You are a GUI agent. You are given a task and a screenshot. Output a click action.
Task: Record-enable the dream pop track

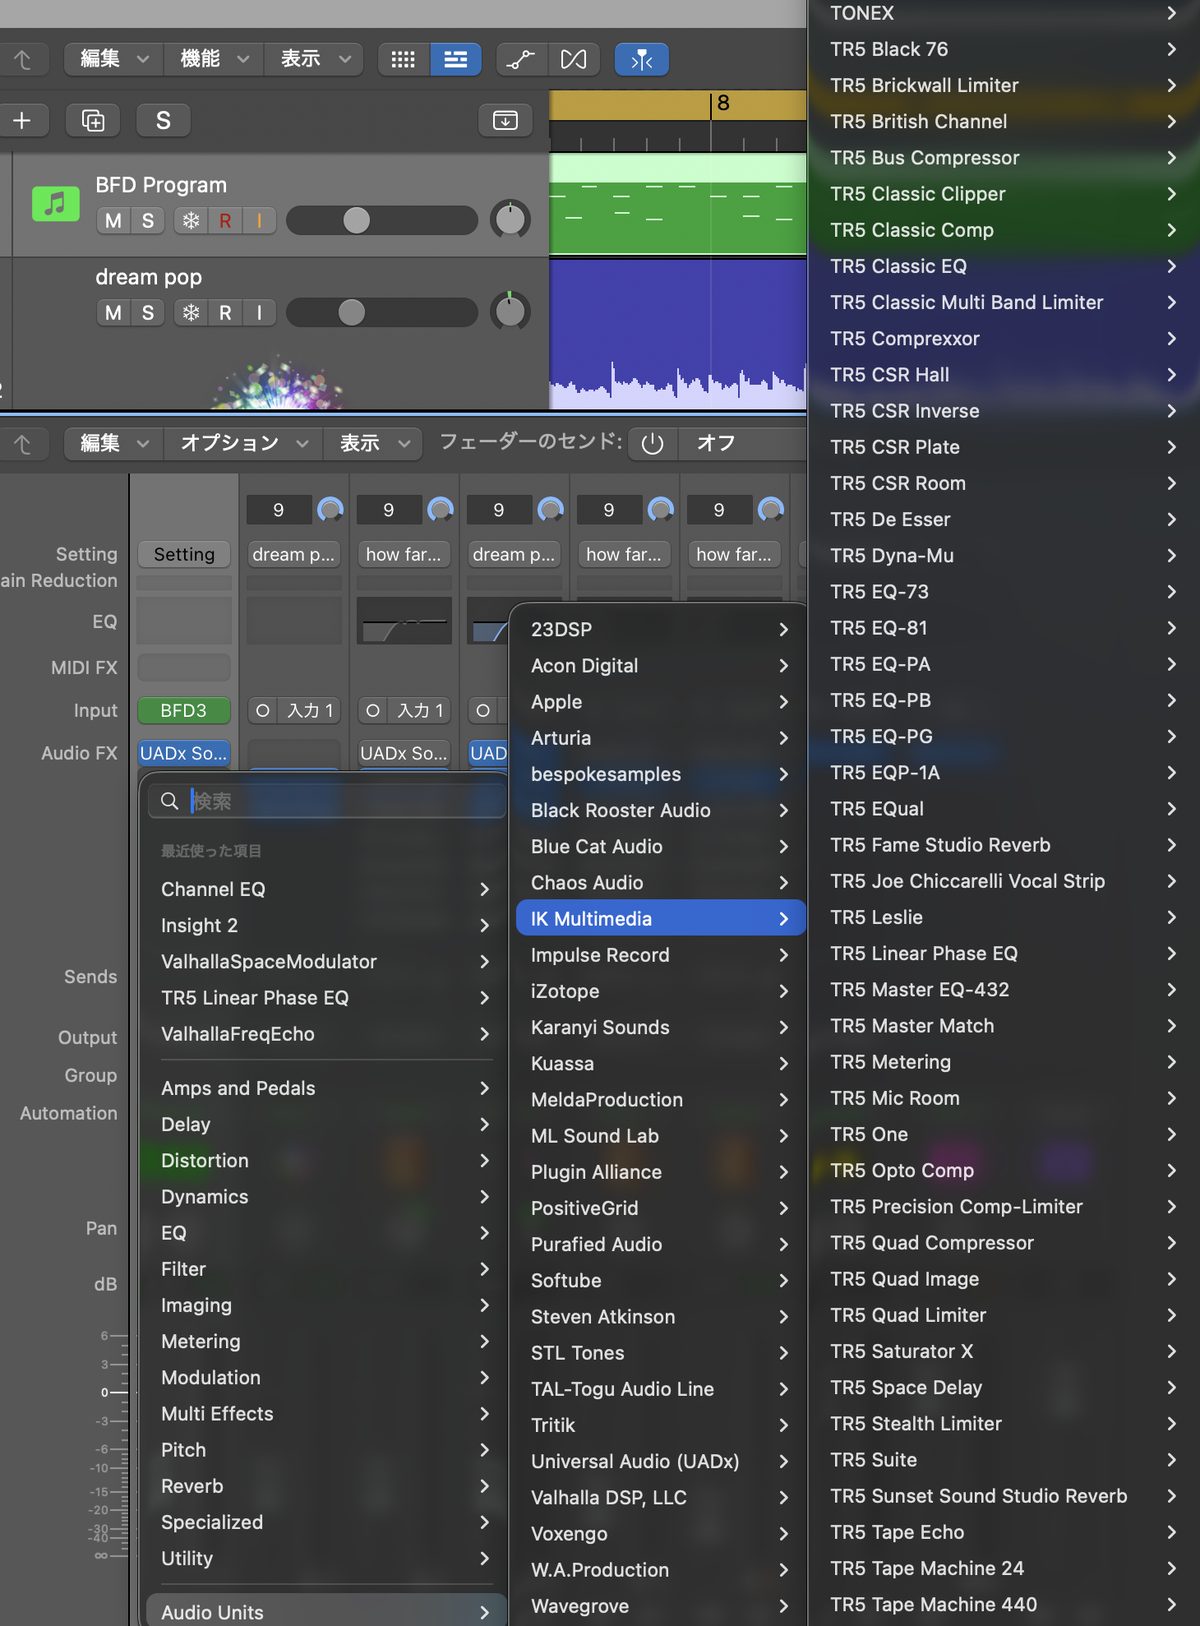click(x=225, y=313)
